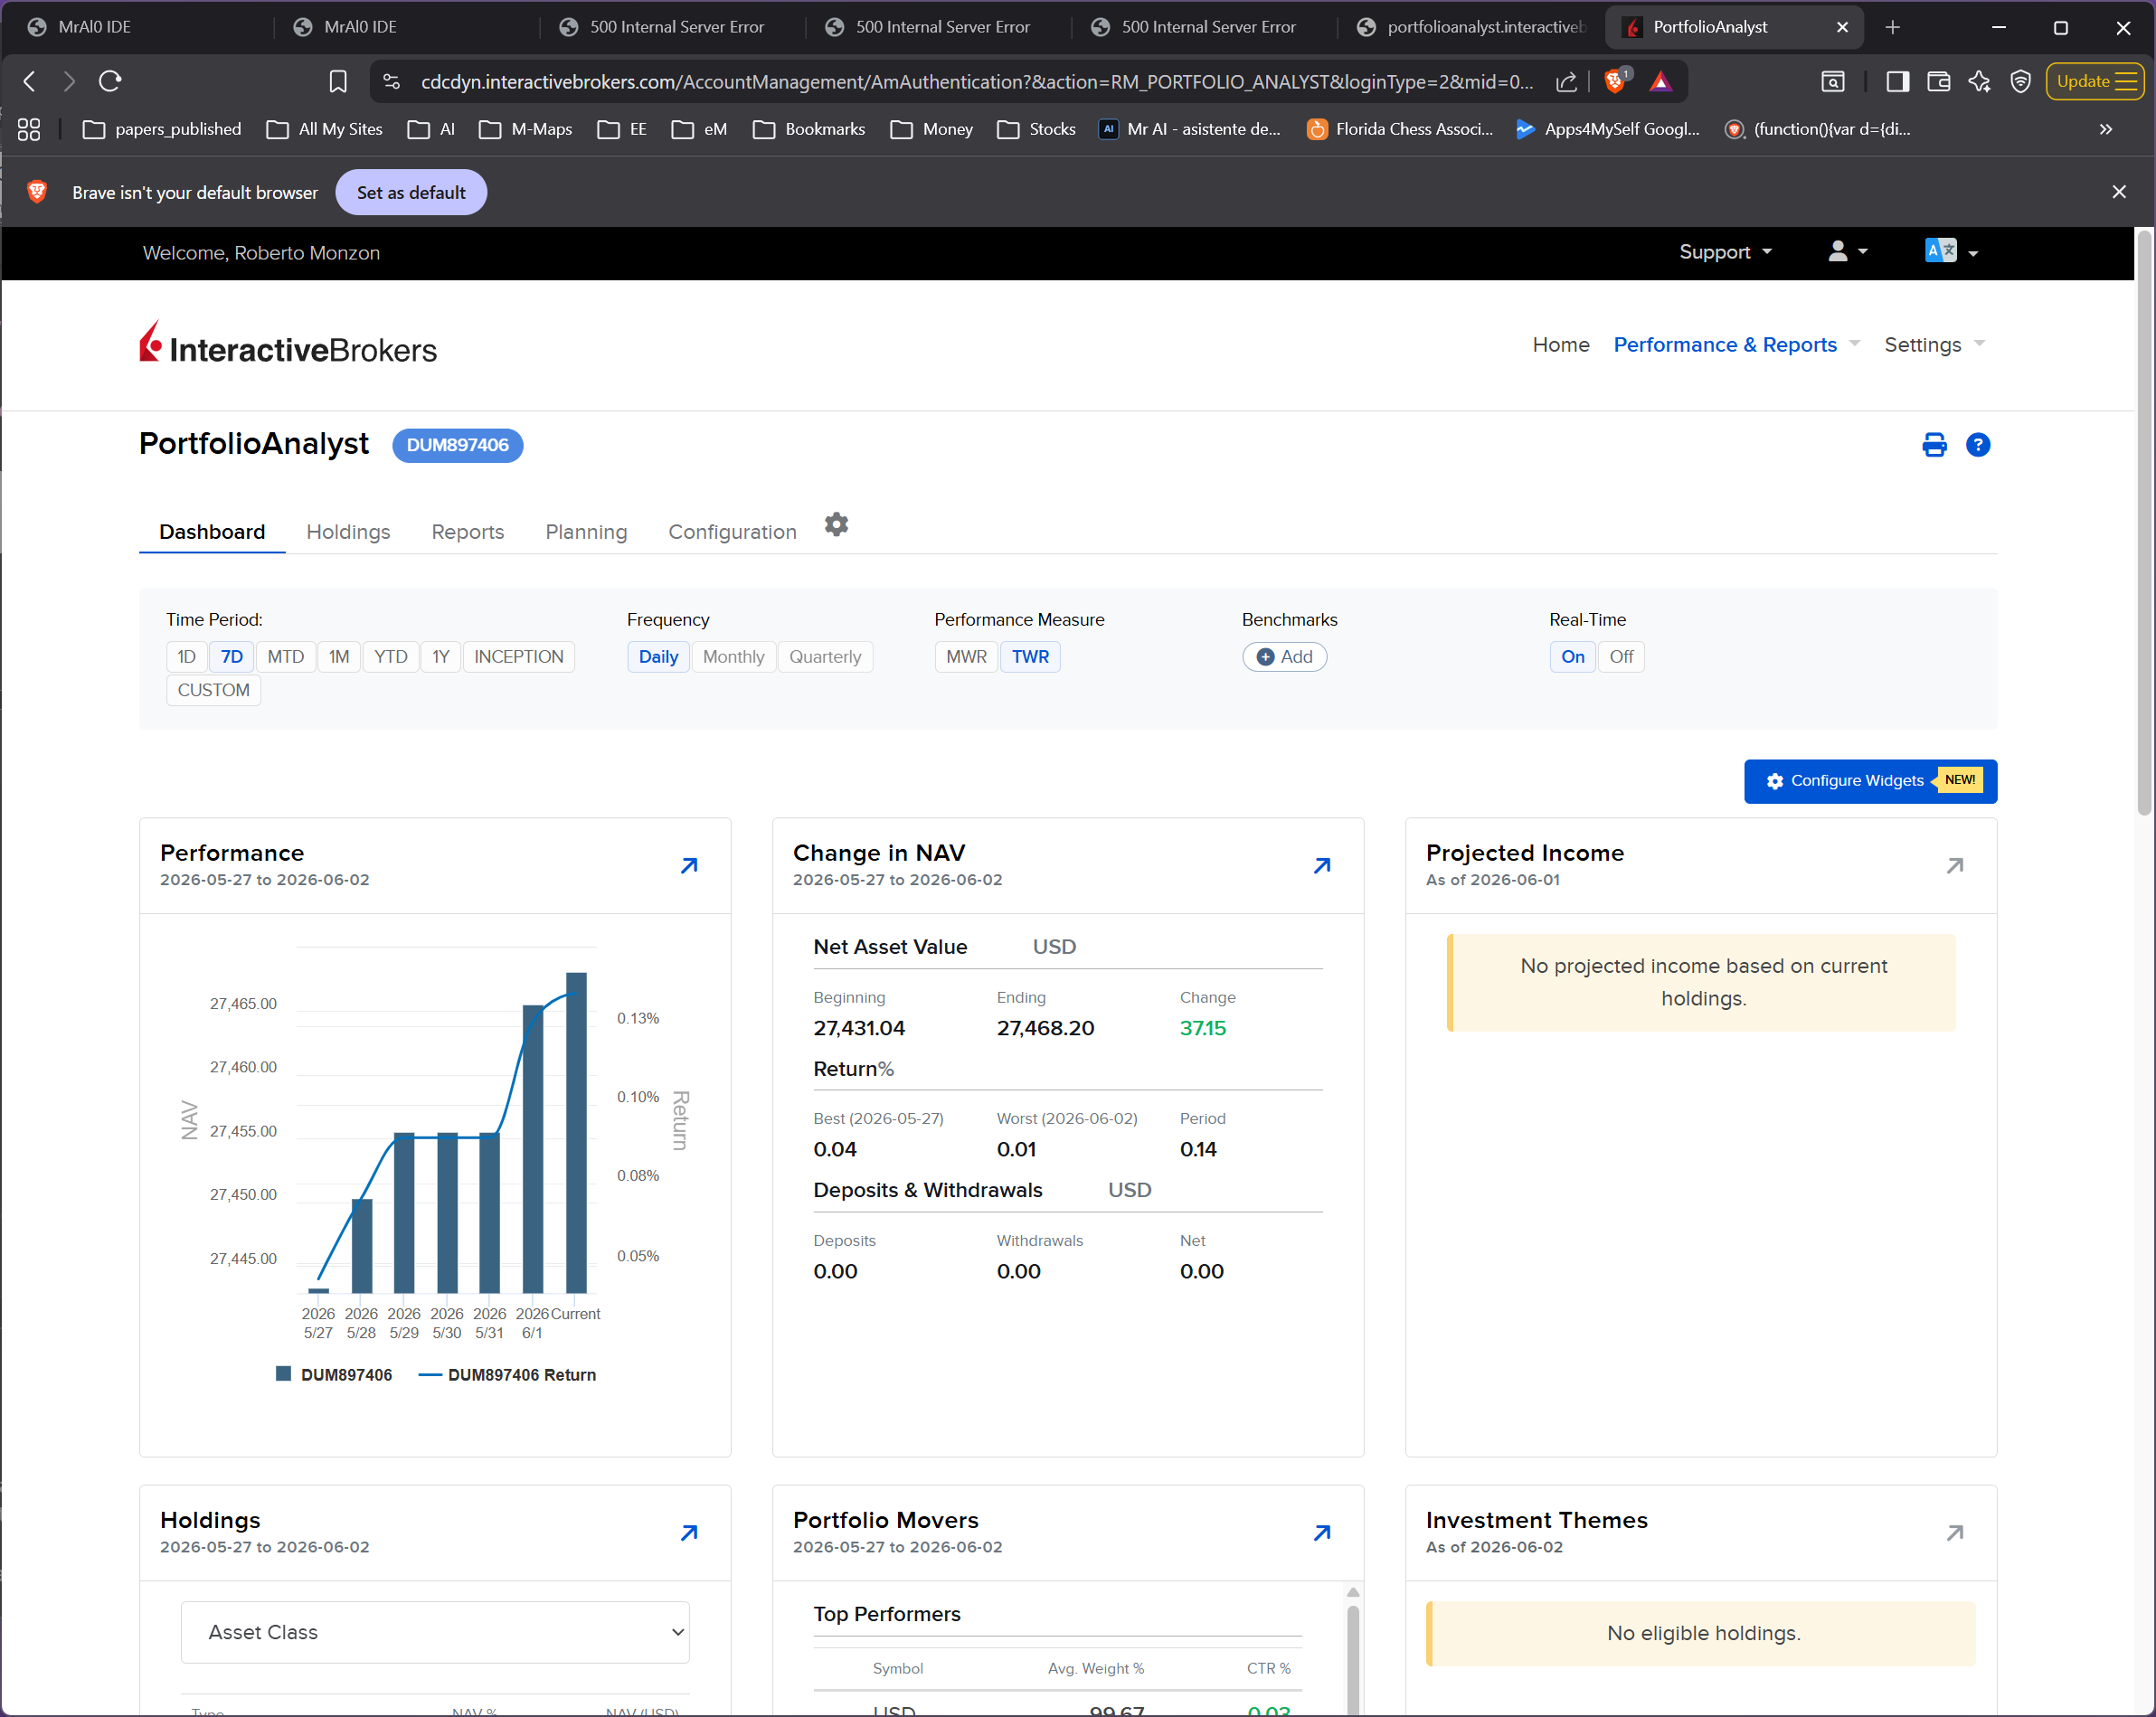2156x1717 pixels.
Task: Switch to the Holdings tab
Action: coord(348,532)
